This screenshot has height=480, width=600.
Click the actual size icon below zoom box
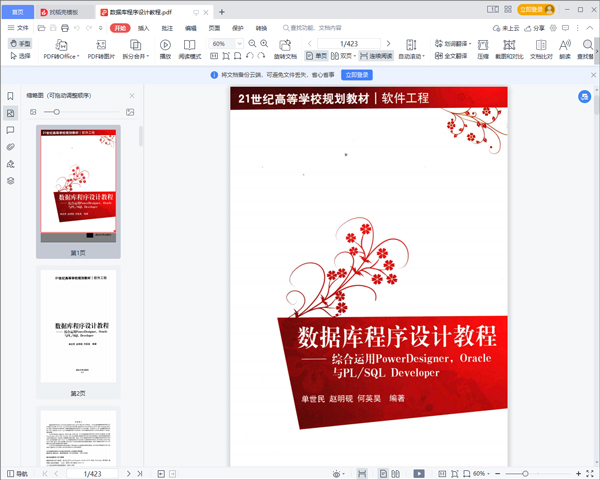pos(214,56)
